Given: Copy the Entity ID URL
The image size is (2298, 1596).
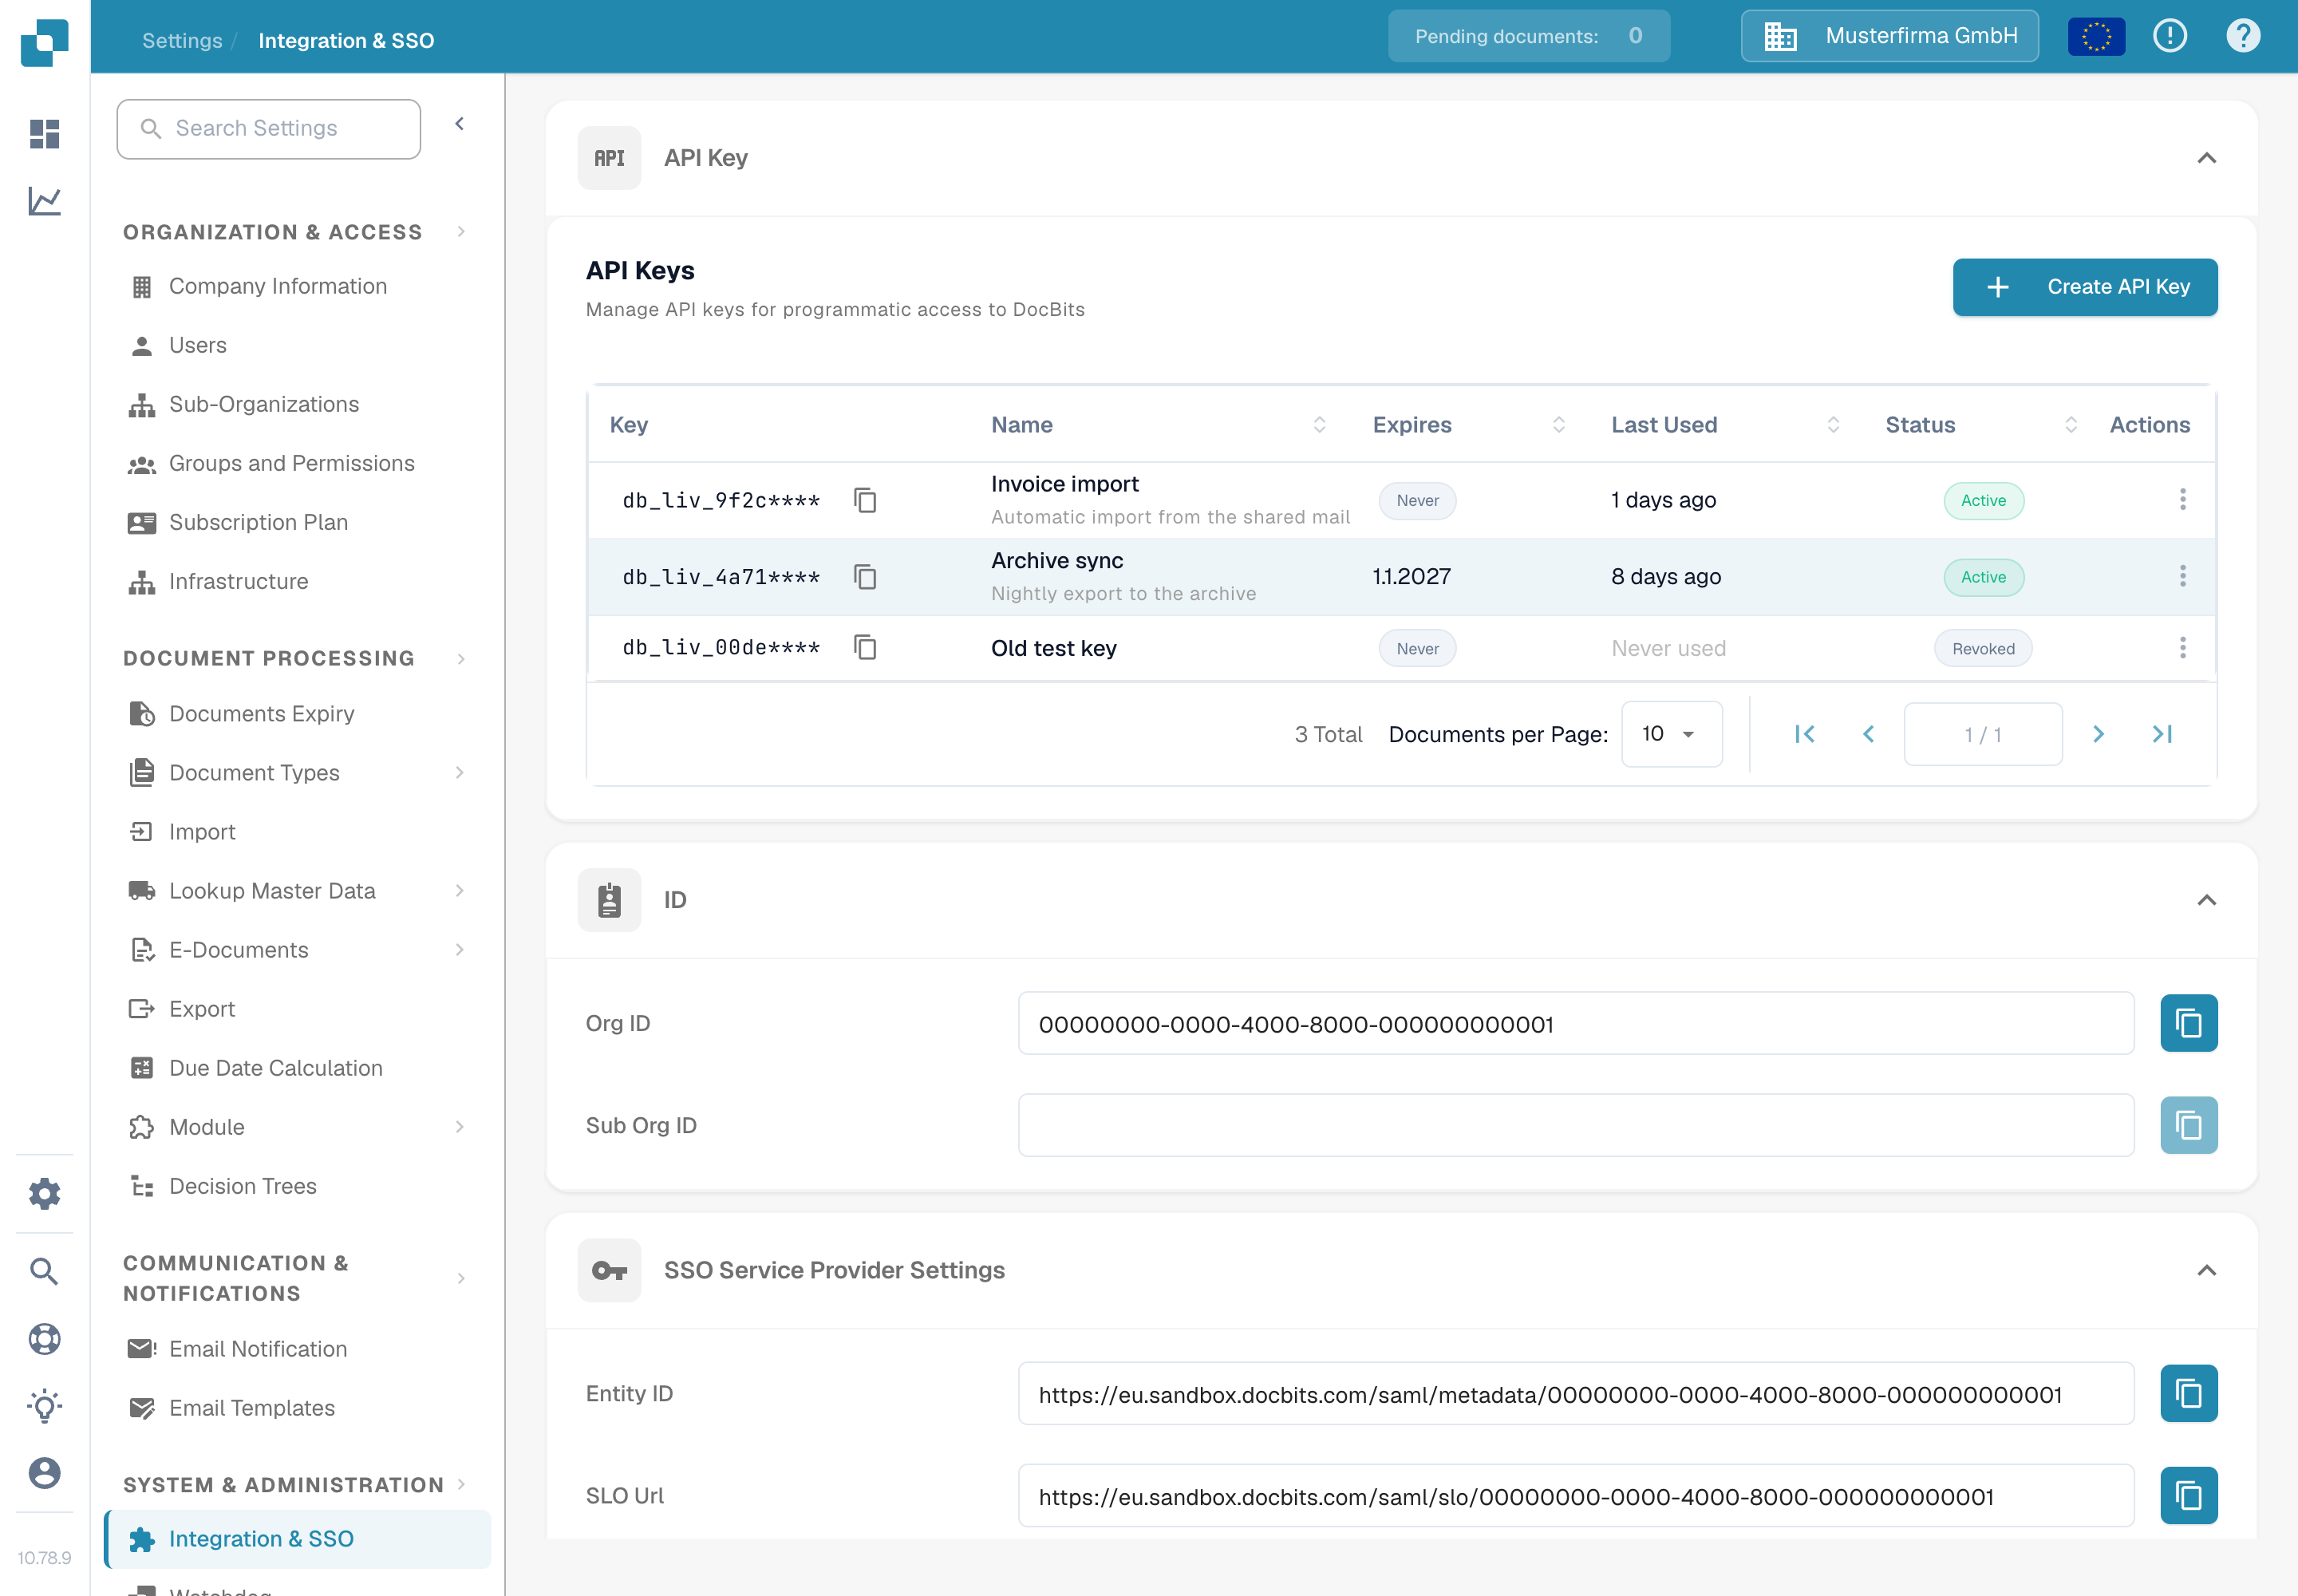Looking at the screenshot, I should click(2188, 1393).
